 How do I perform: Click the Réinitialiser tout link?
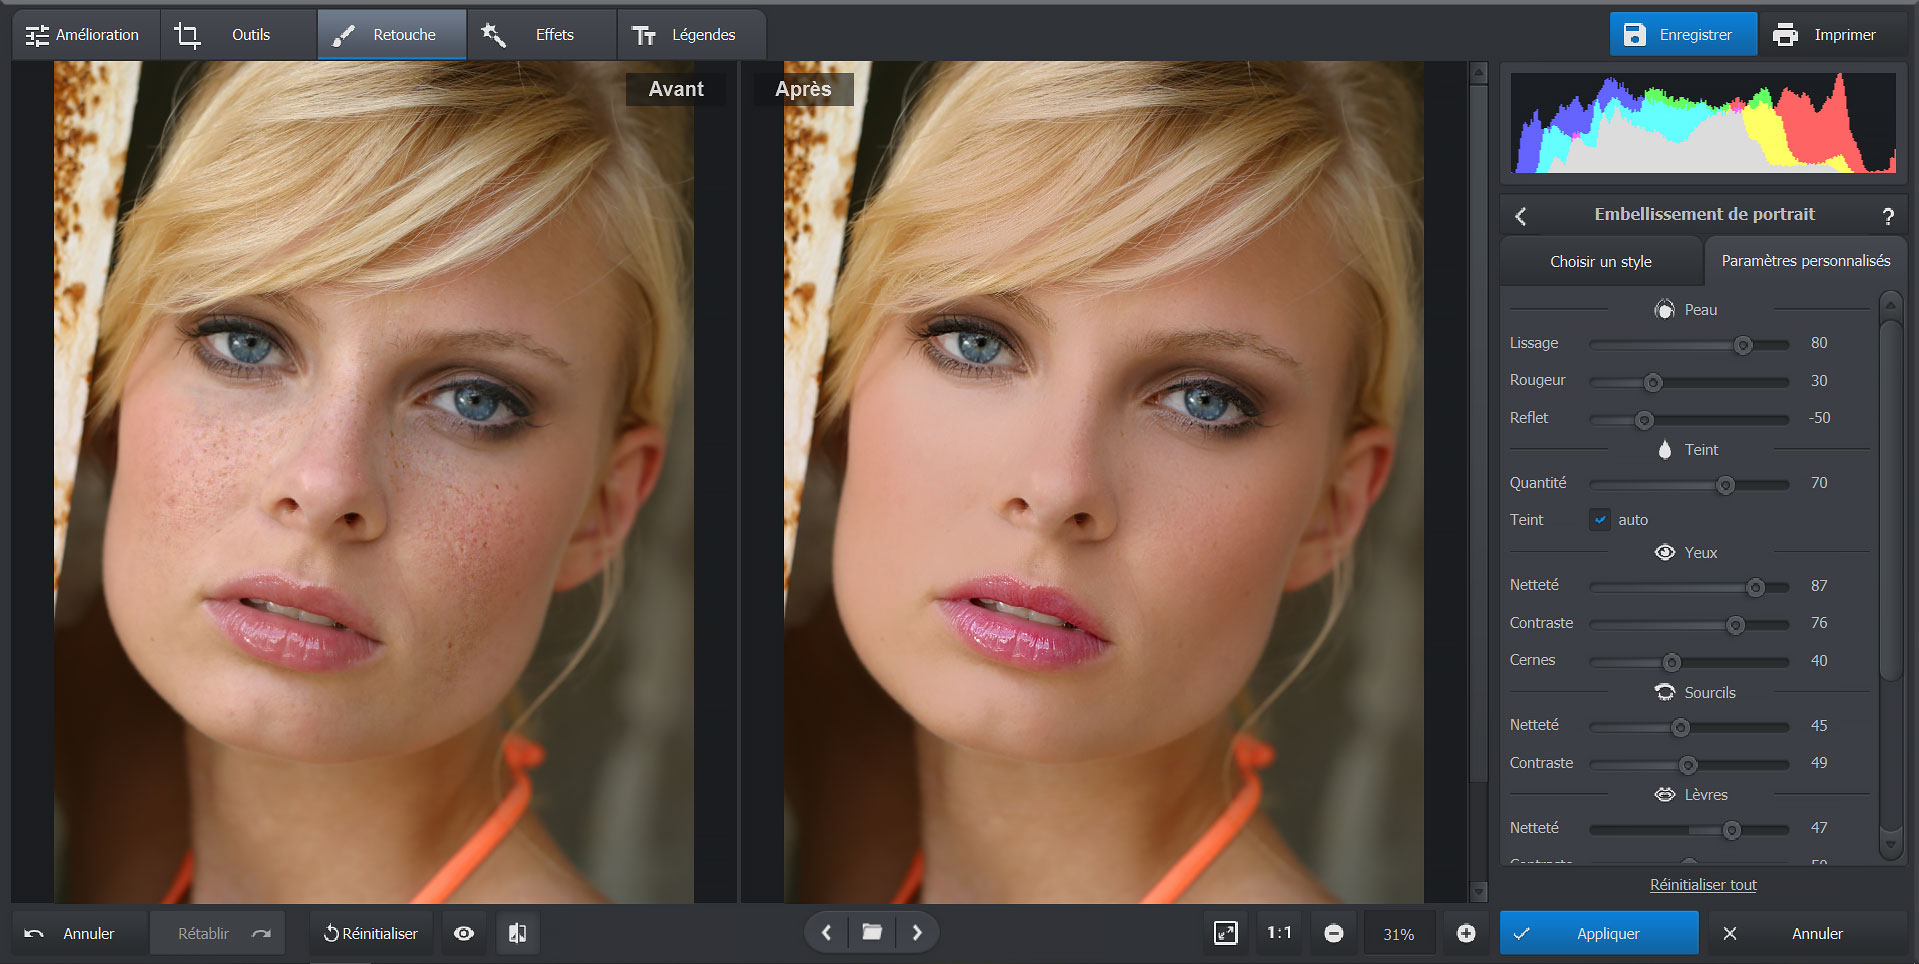click(1703, 885)
